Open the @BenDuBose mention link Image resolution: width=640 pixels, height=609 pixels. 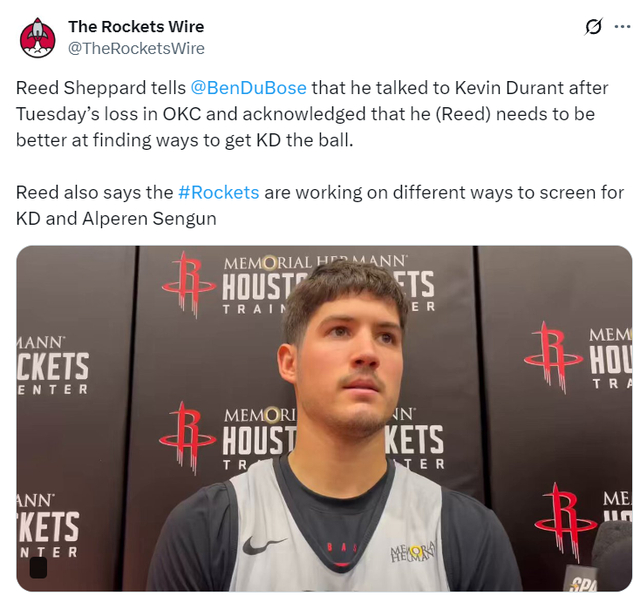248,88
